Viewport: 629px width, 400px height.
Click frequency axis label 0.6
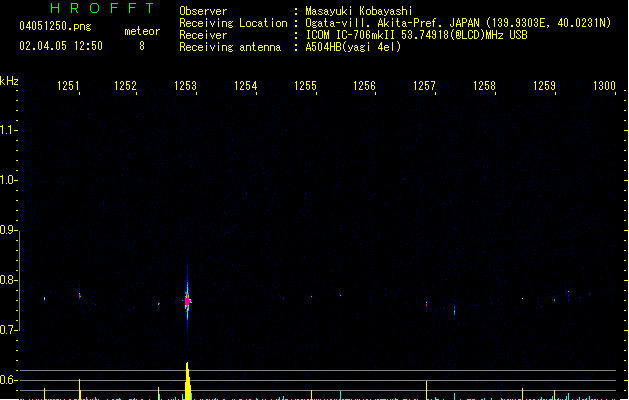[7, 380]
